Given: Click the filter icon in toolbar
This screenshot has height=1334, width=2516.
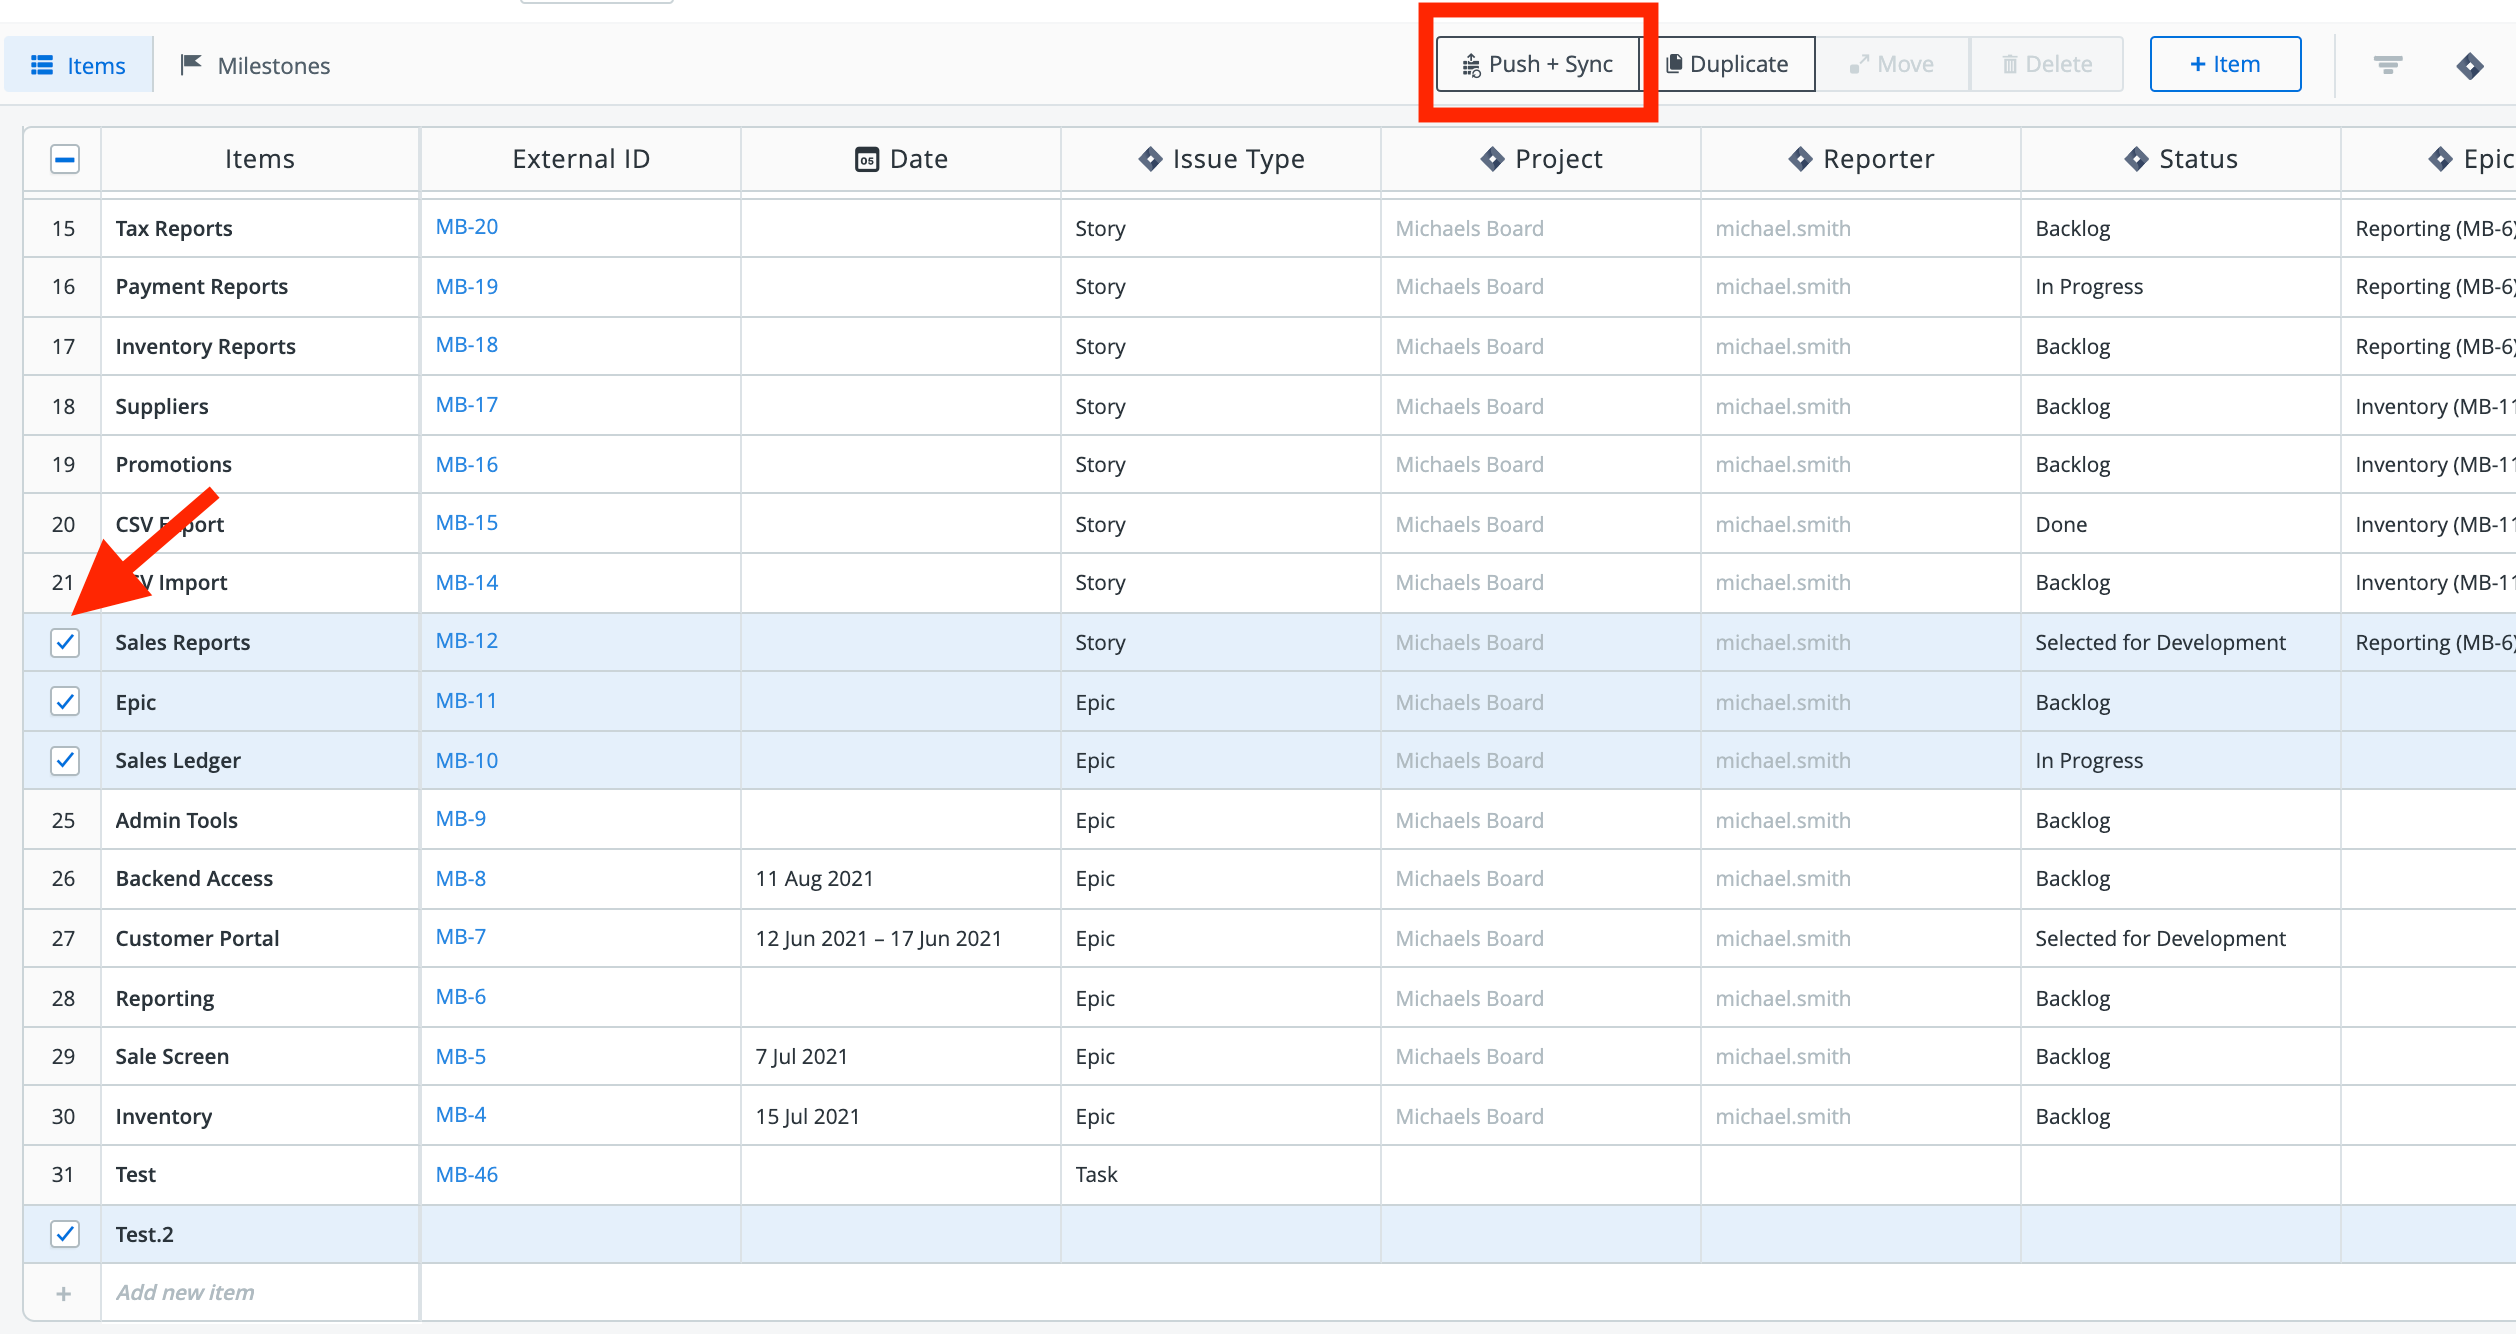Looking at the screenshot, I should [2388, 65].
